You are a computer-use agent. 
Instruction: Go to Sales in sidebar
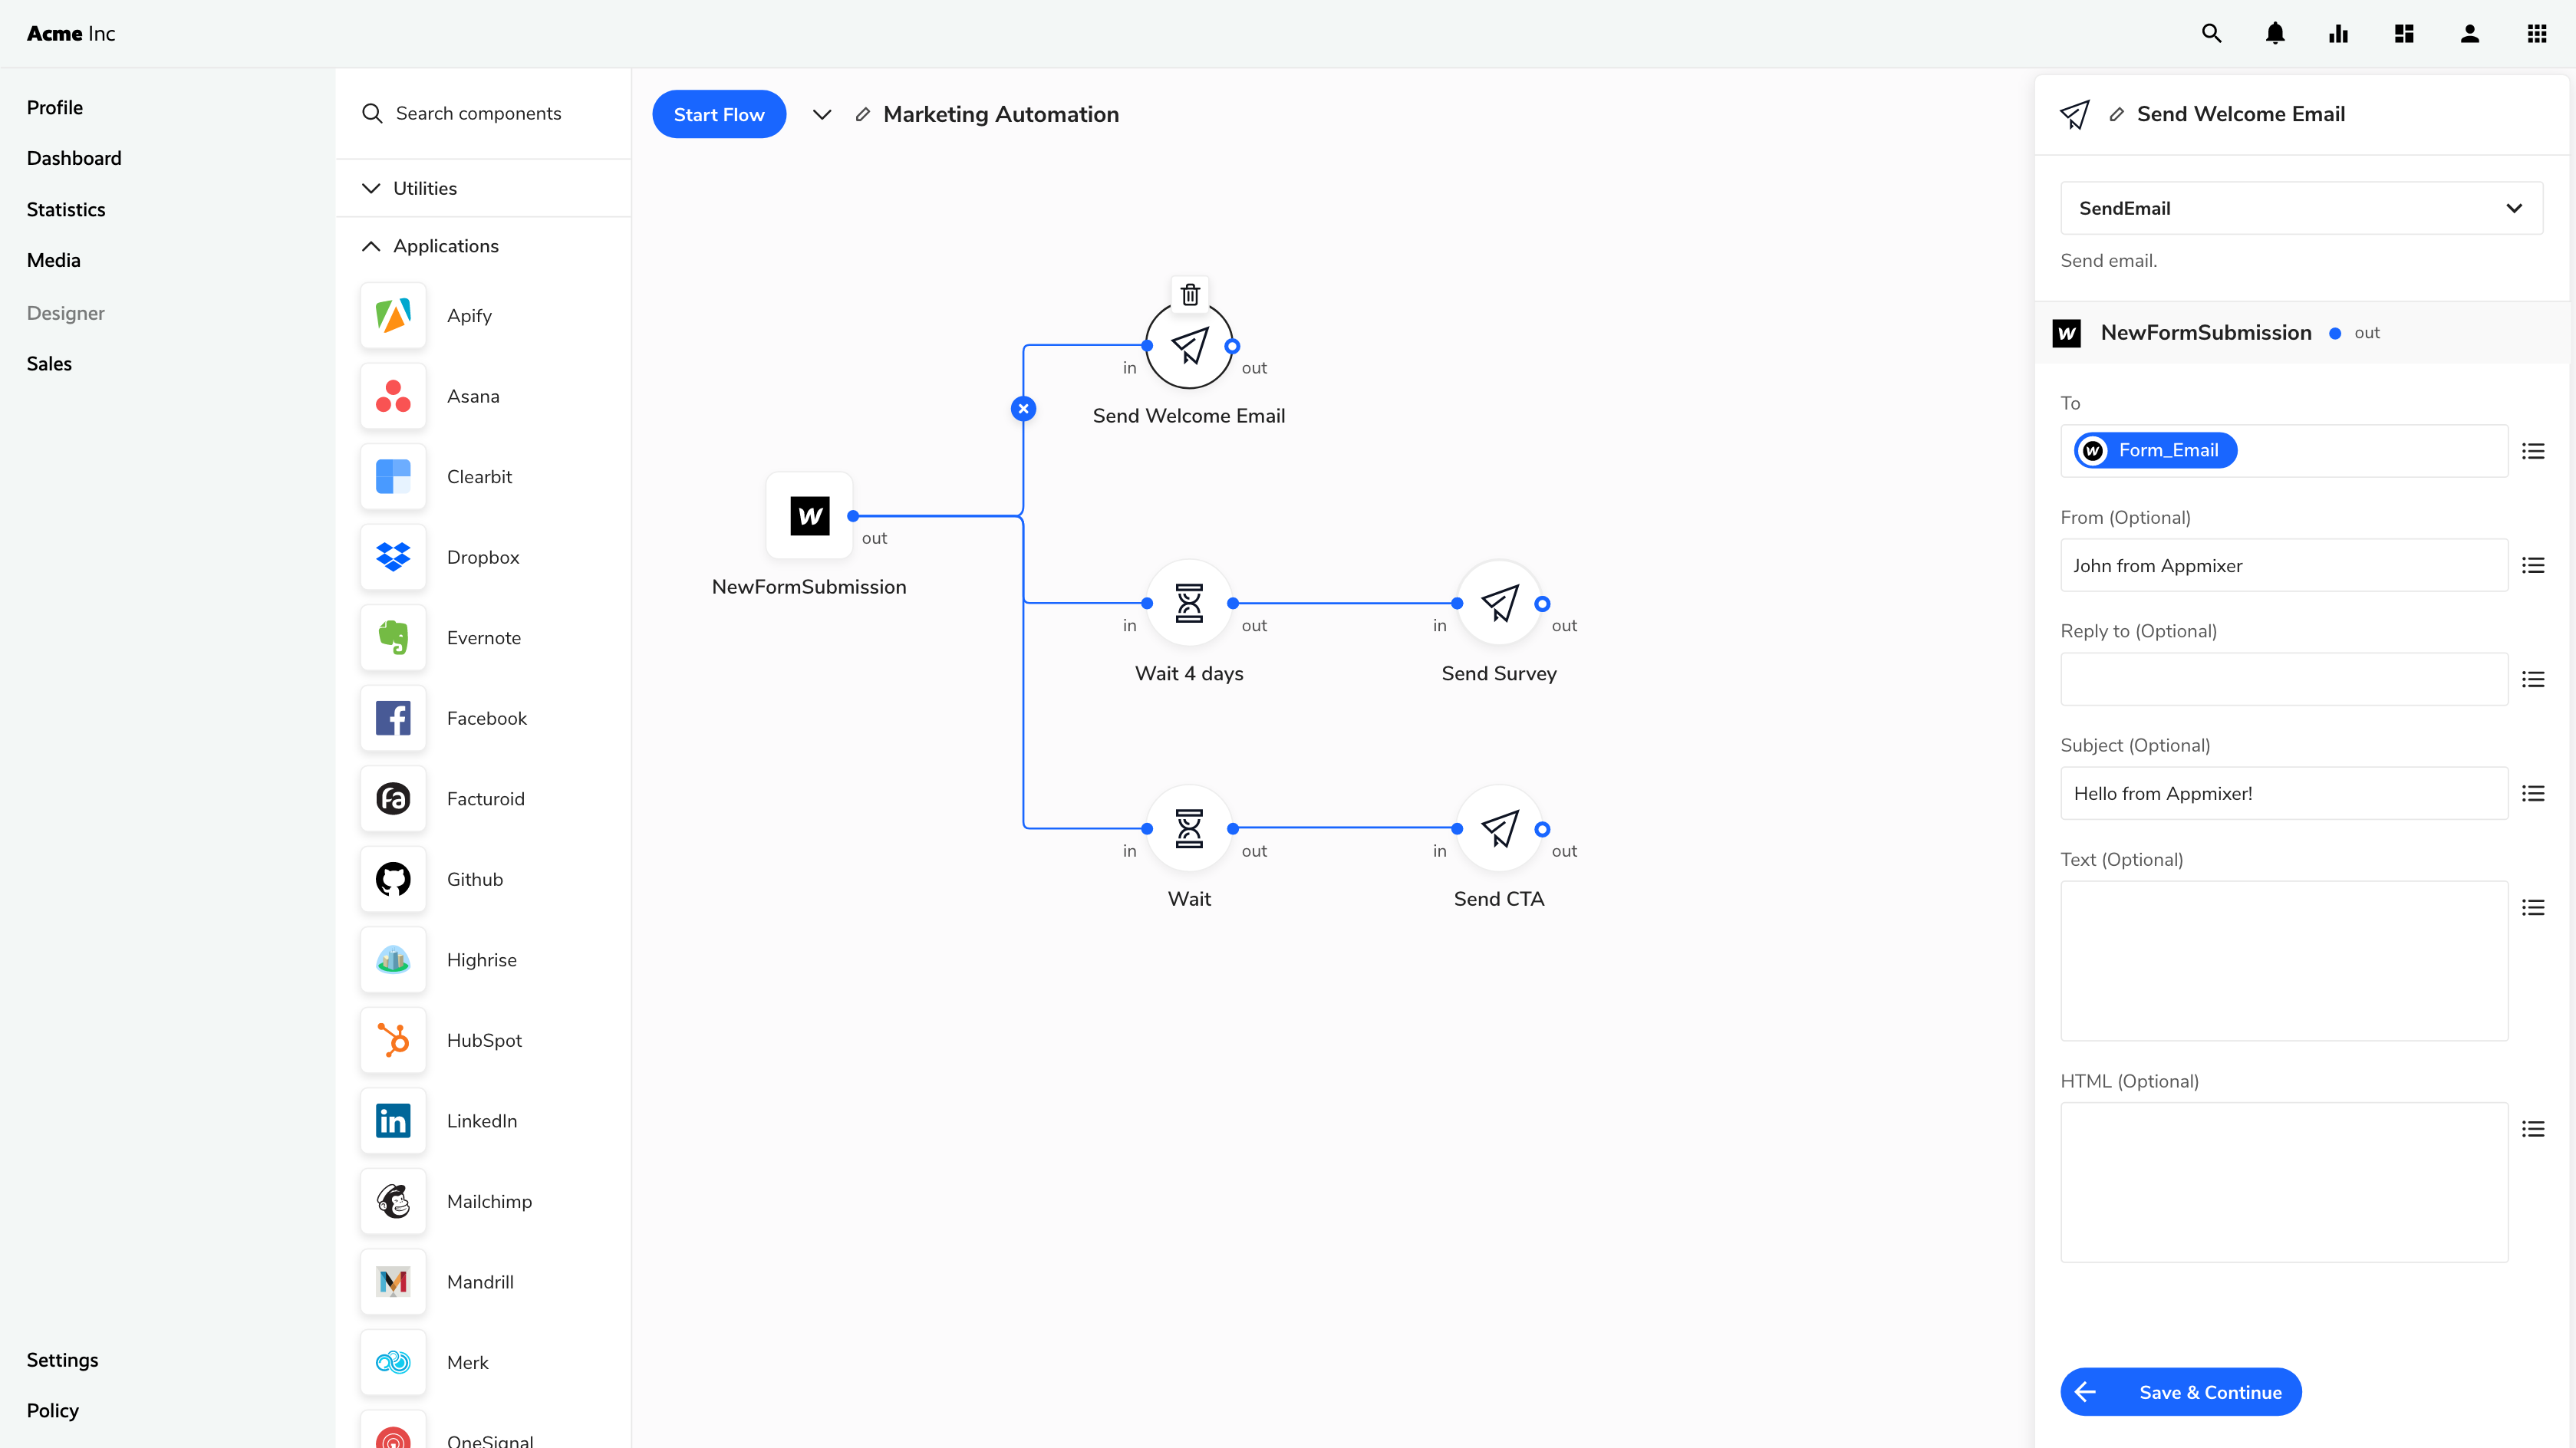click(49, 363)
